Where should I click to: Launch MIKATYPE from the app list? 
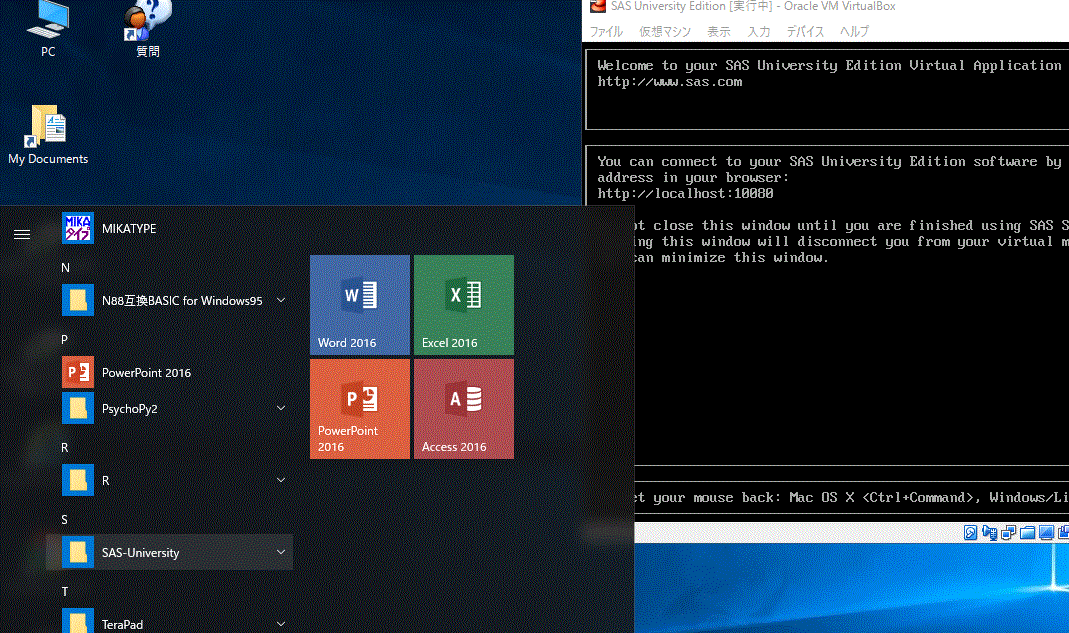tap(170, 229)
